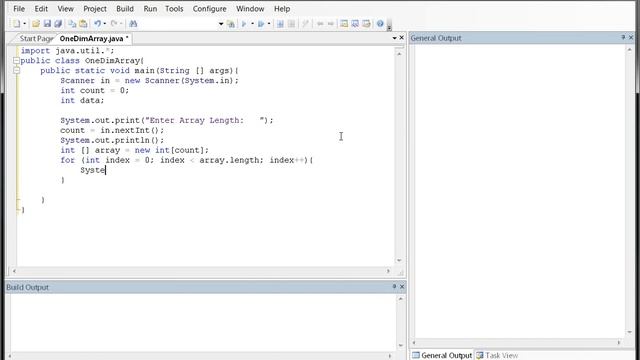Open the Configure menu

209,9
